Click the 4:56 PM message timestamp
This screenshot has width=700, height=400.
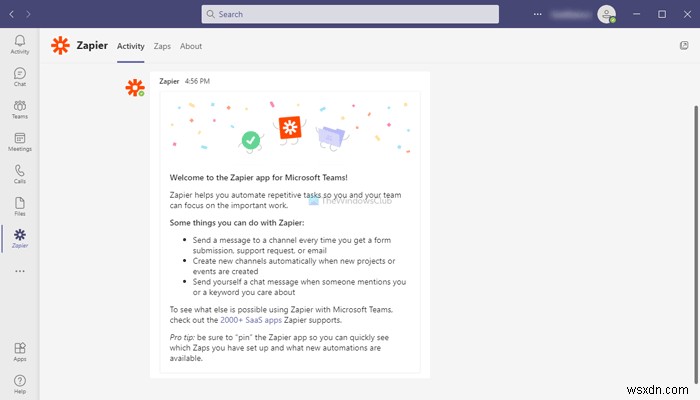pos(197,81)
